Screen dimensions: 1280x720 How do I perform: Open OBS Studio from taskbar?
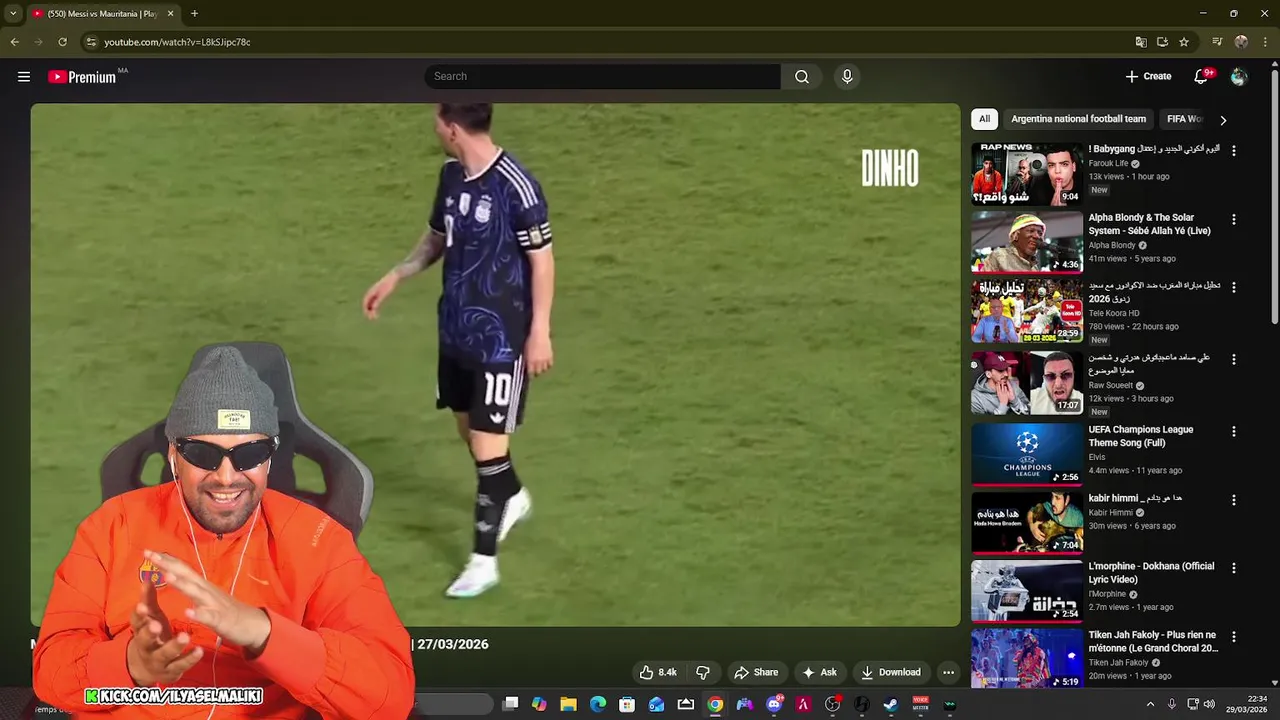point(833,704)
